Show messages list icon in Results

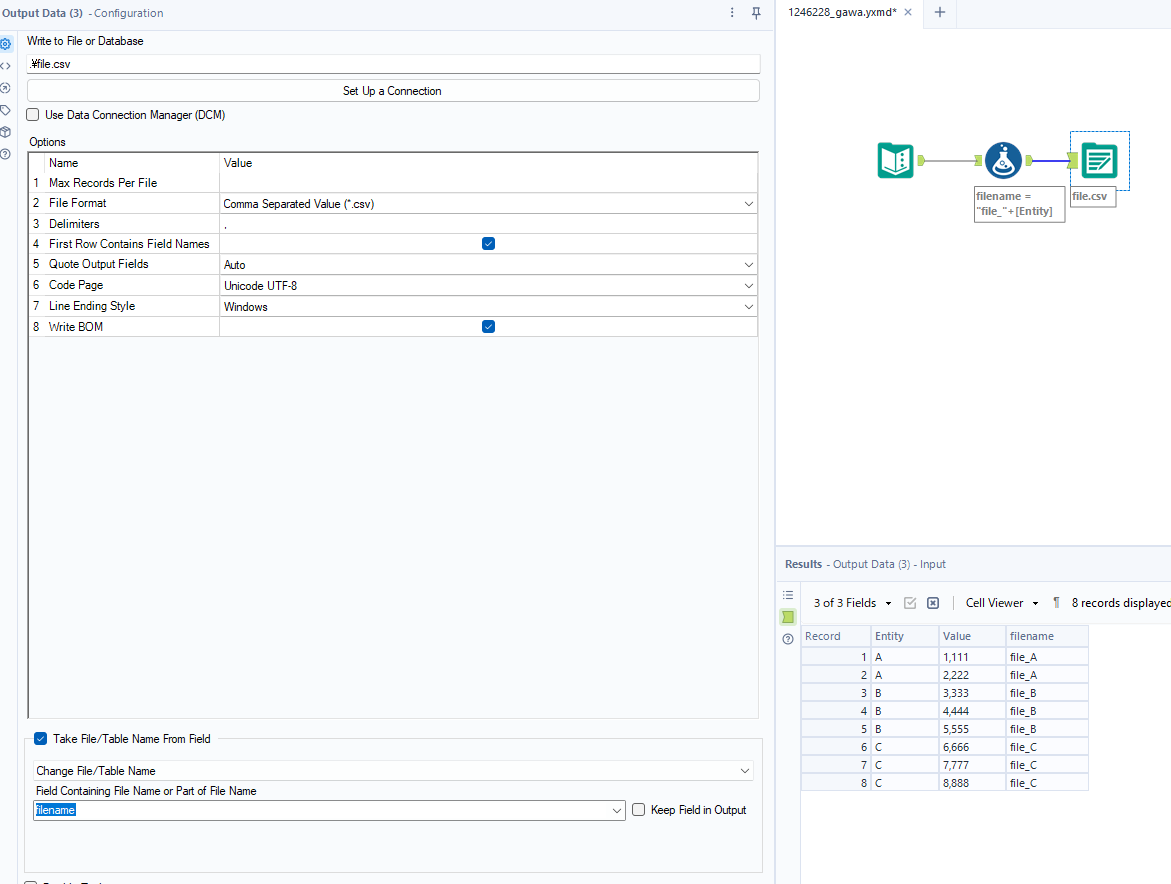[788, 595]
